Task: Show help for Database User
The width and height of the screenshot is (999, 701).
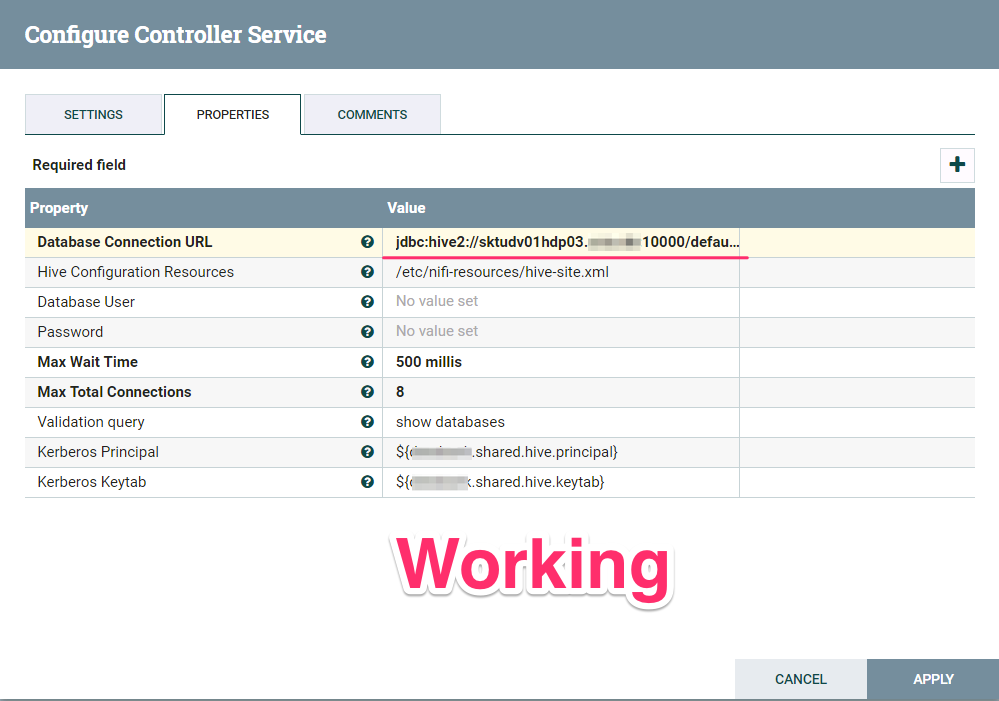Action: pos(367,301)
